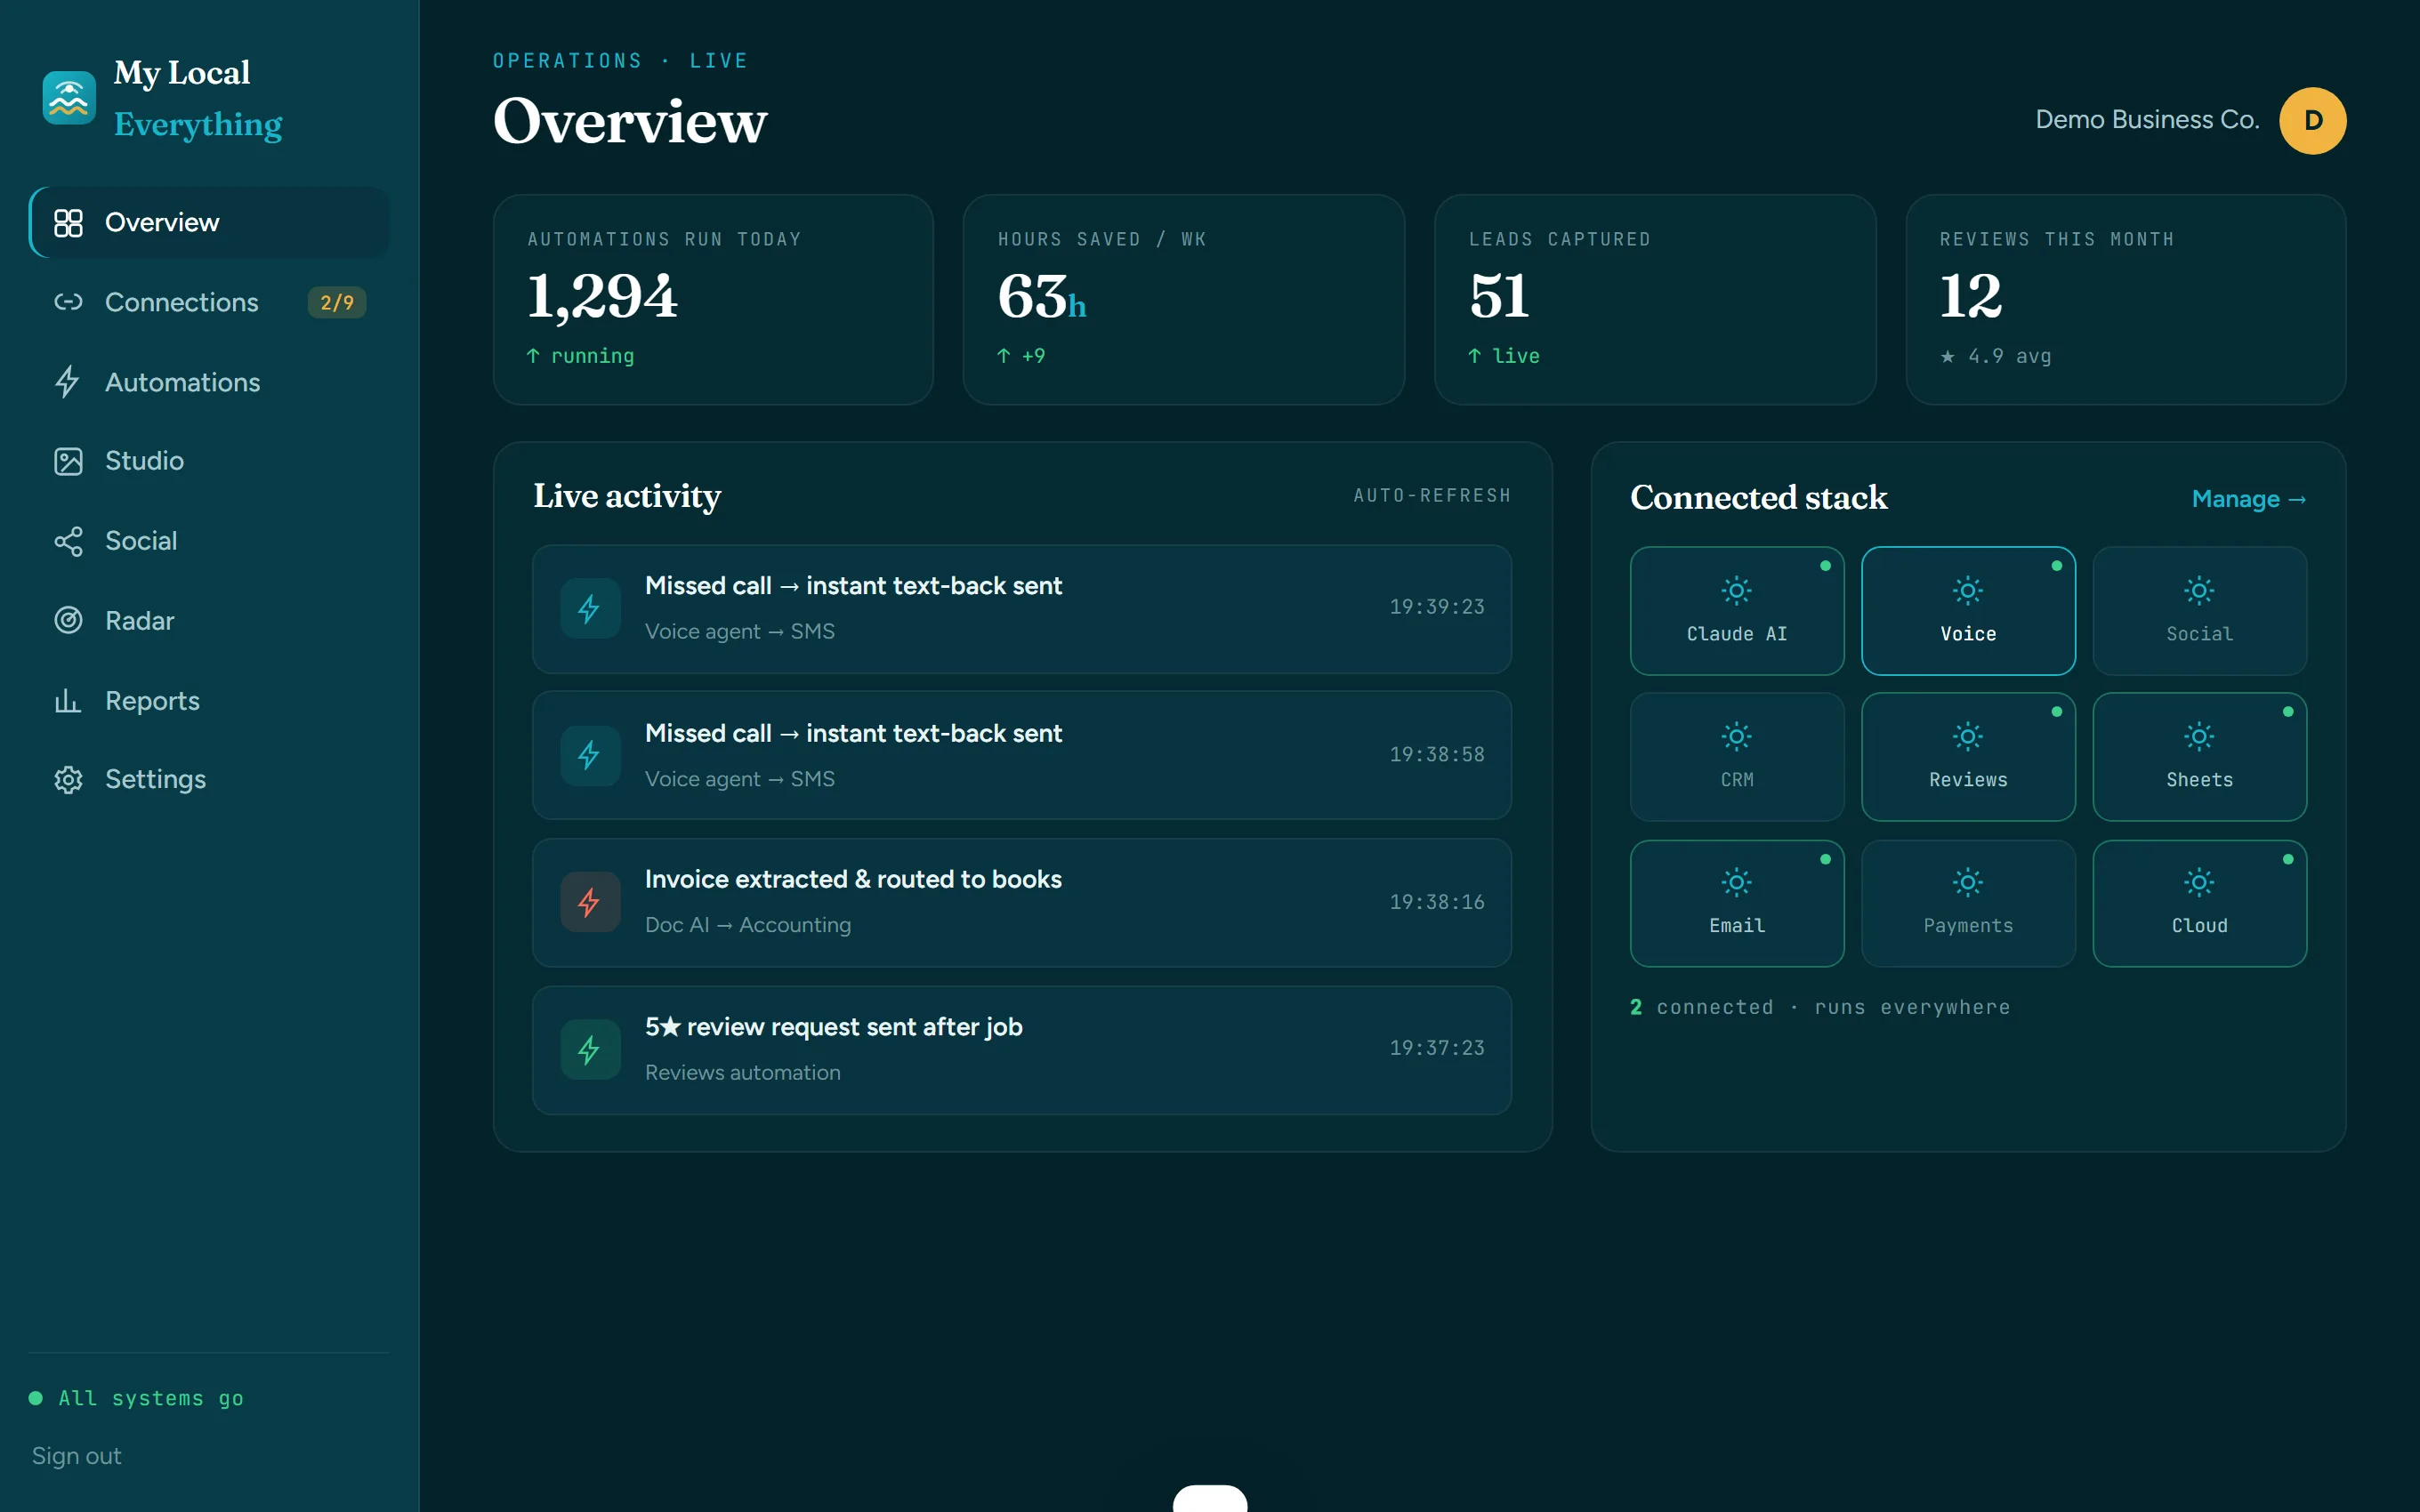2420x1512 pixels.
Task: Click the Reviews tile sun icon
Action: [1968, 737]
